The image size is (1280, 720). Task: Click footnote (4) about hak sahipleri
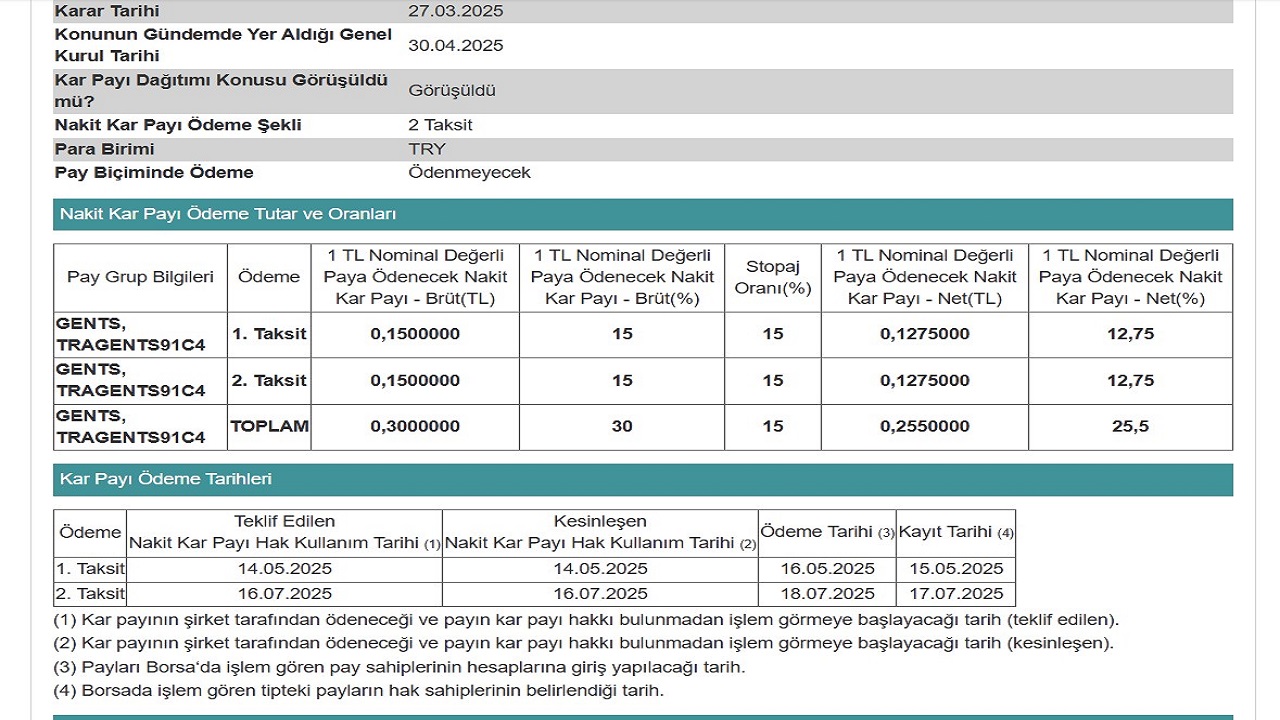[358, 690]
